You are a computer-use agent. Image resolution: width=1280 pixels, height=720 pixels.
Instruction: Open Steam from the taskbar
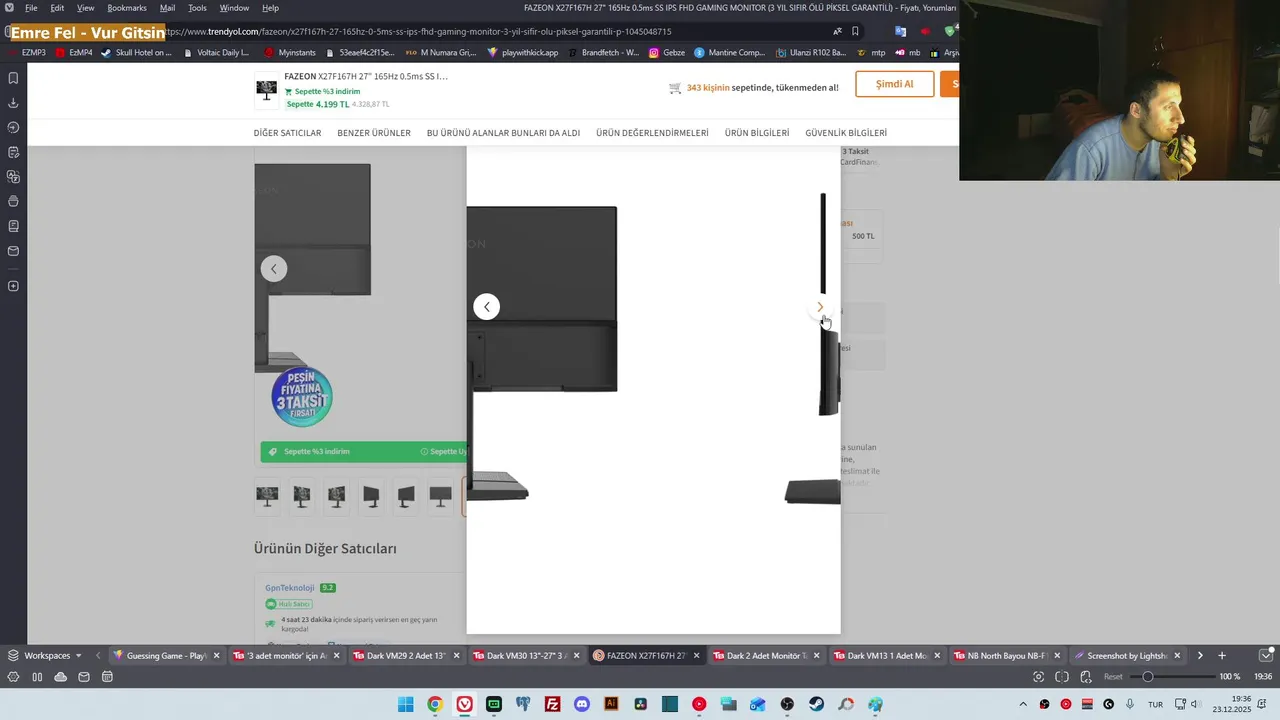click(816, 704)
